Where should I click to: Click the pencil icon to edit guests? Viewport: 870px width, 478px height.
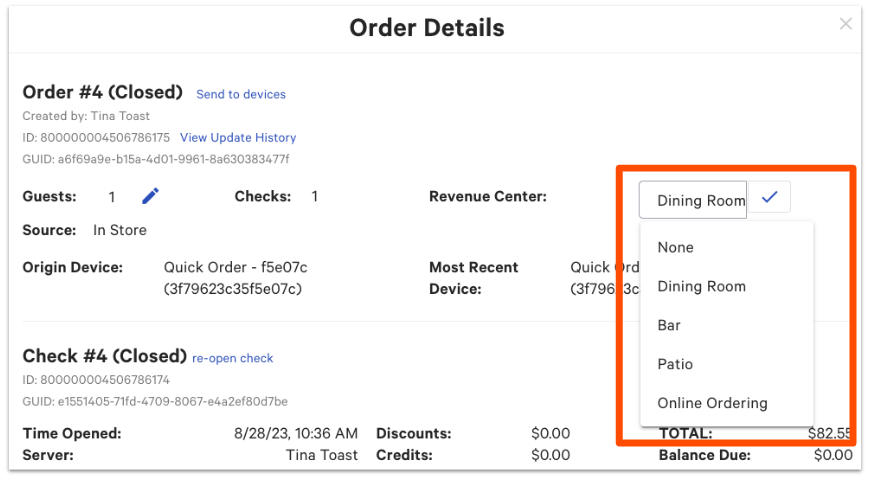(150, 197)
